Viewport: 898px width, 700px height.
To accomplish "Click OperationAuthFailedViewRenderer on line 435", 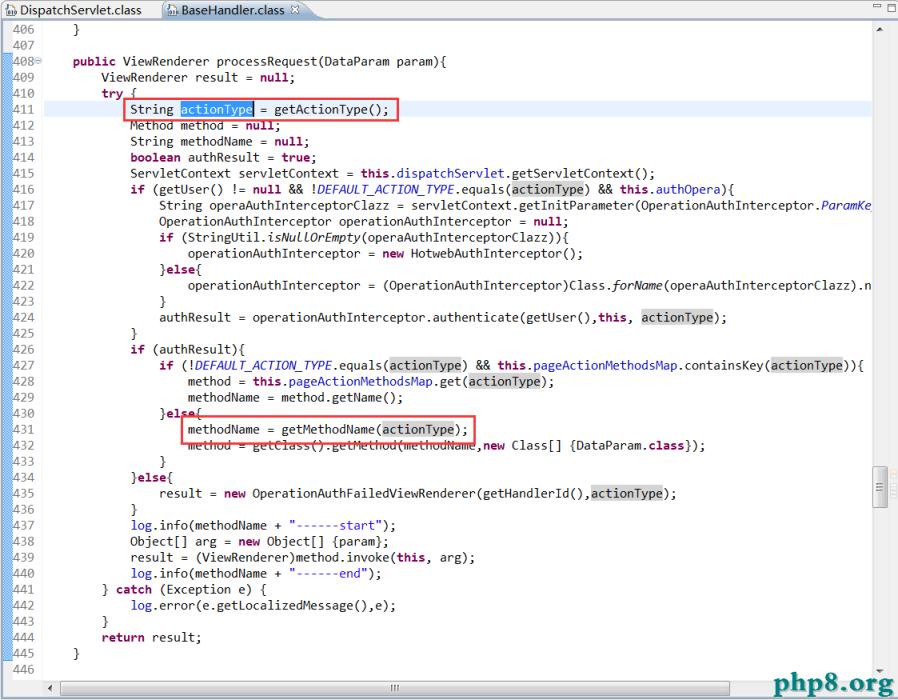I will [x=364, y=494].
